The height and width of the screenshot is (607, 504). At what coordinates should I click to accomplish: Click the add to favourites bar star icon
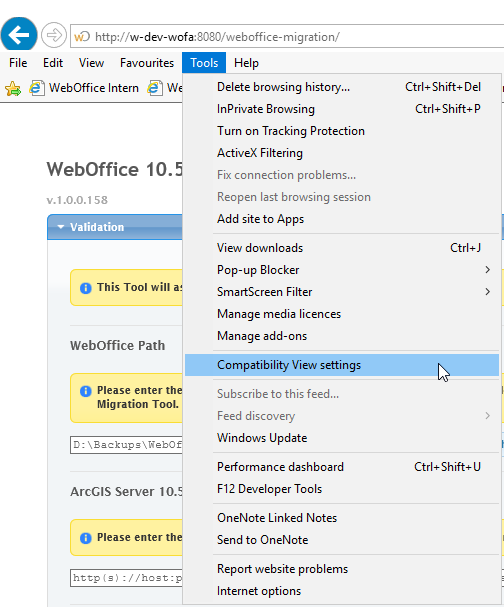[x=13, y=88]
